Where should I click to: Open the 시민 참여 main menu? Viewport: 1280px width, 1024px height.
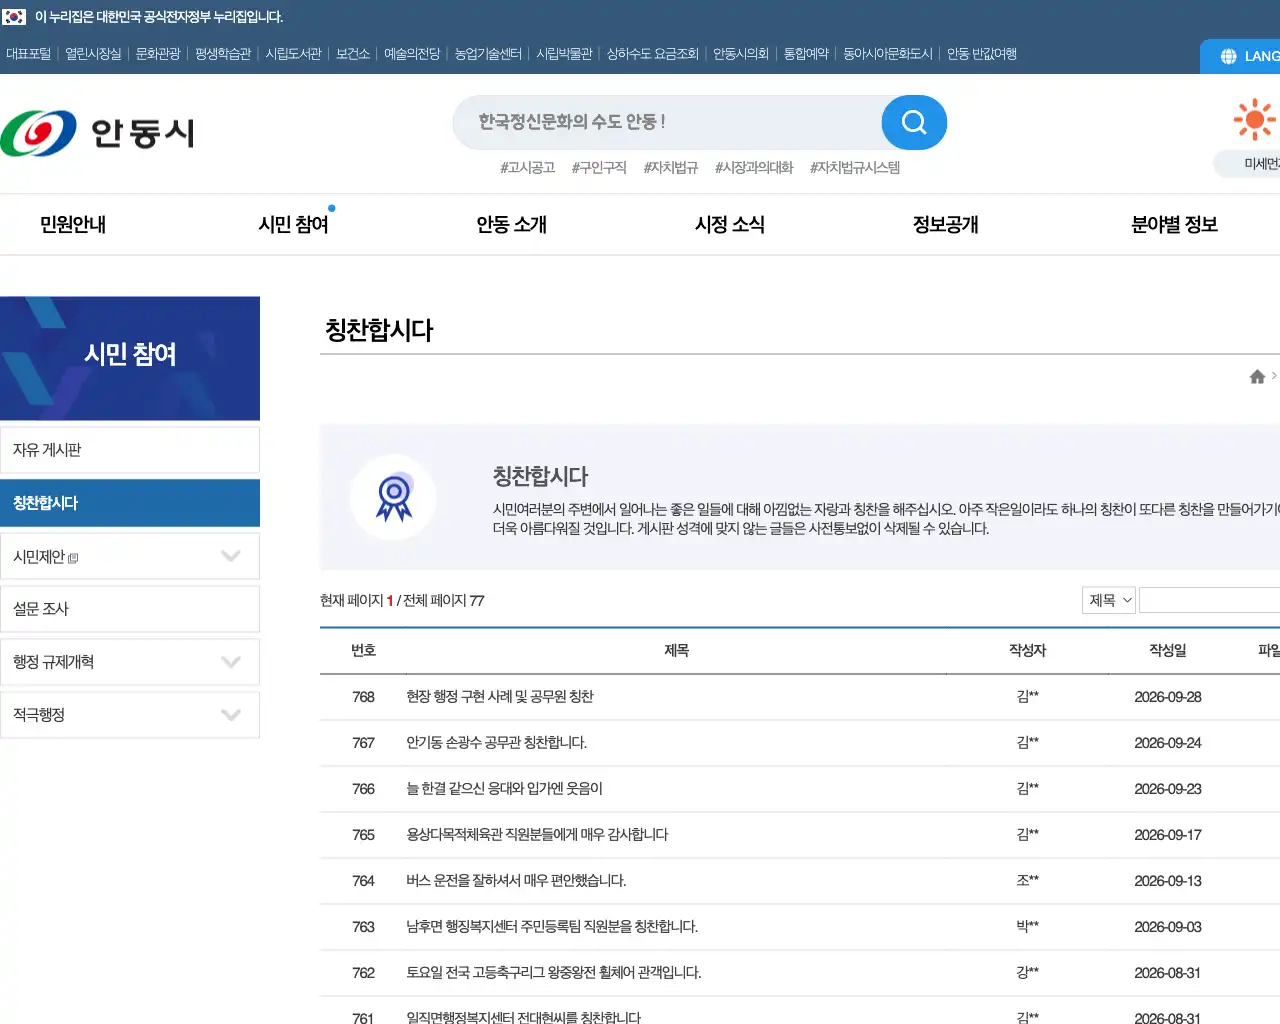click(293, 225)
